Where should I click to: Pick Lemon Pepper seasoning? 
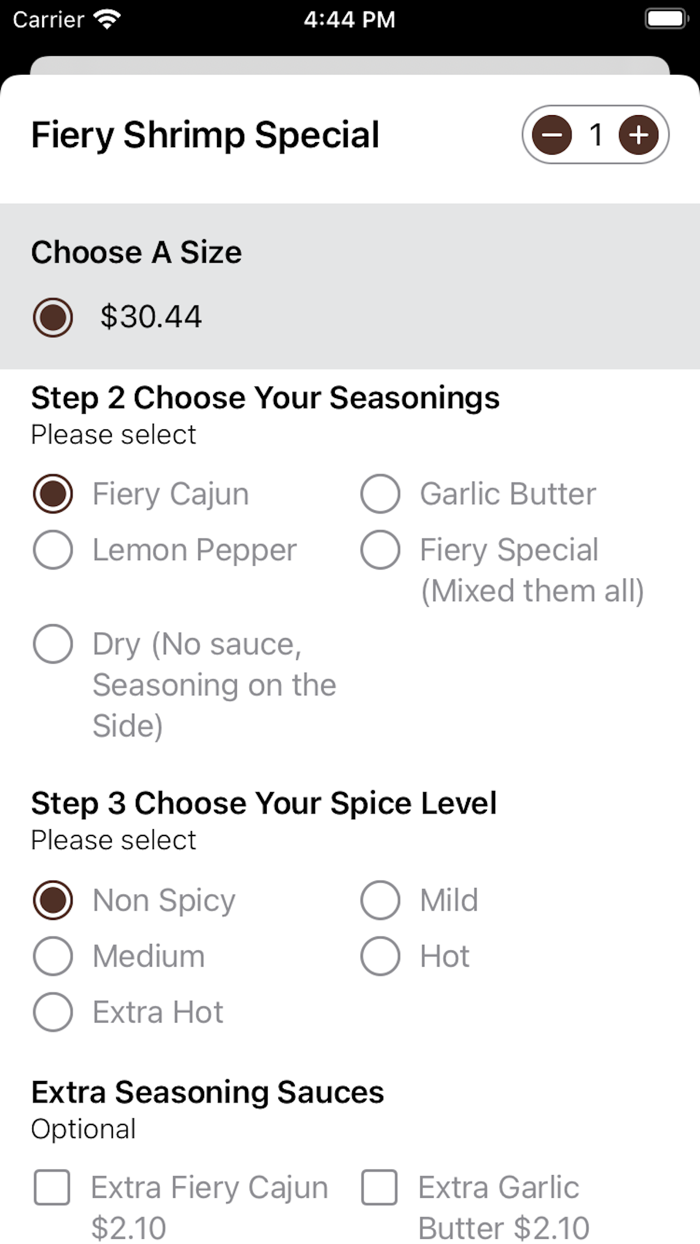coord(53,550)
